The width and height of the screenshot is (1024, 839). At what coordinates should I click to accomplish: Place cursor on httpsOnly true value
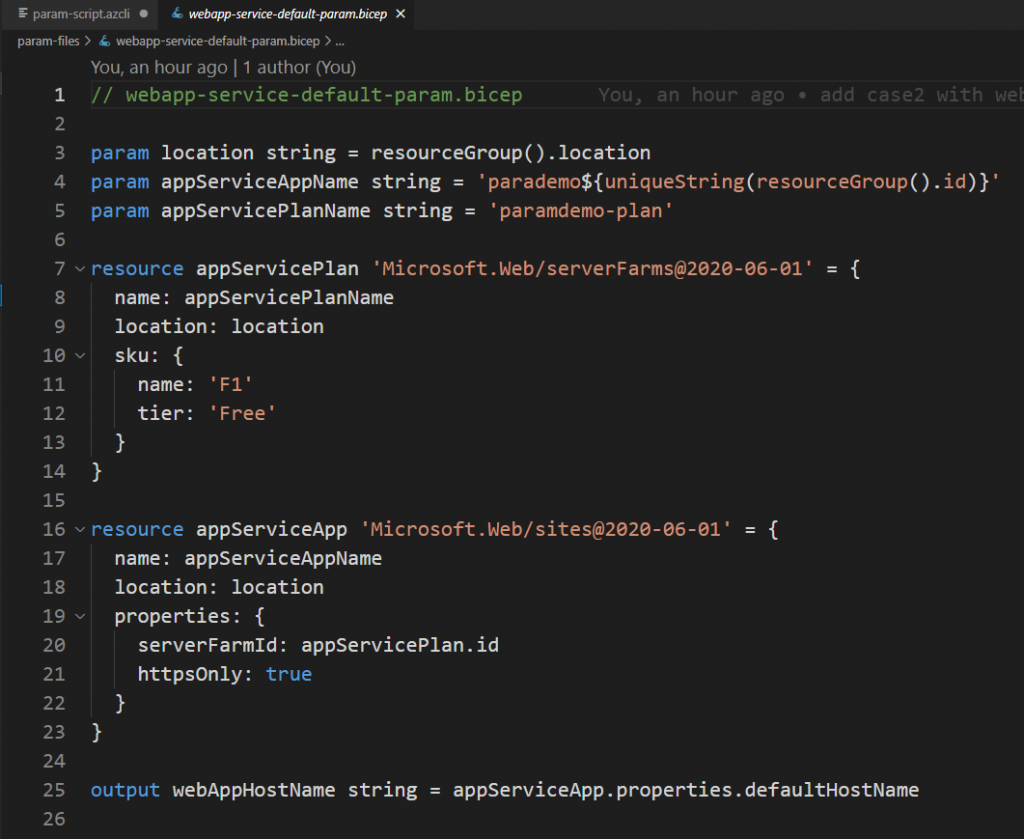tap(288, 674)
